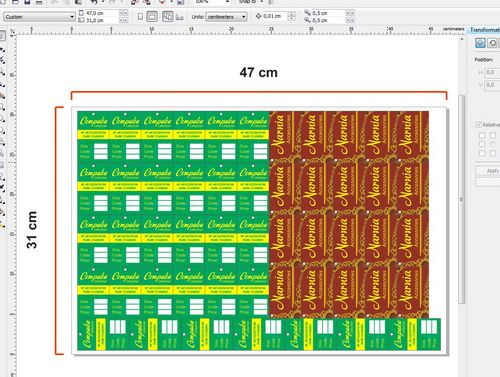
Task: Select Landscape page orientation icon
Action: coord(152,16)
